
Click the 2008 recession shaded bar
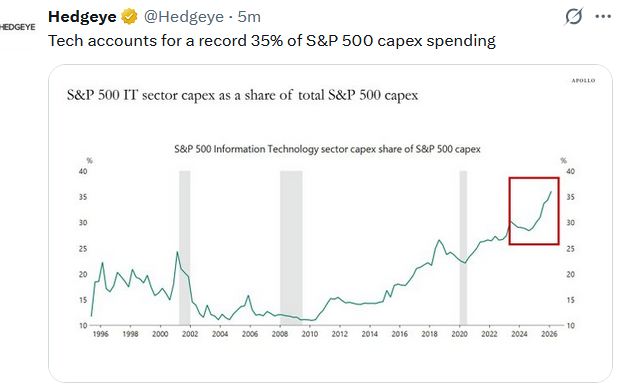291,248
